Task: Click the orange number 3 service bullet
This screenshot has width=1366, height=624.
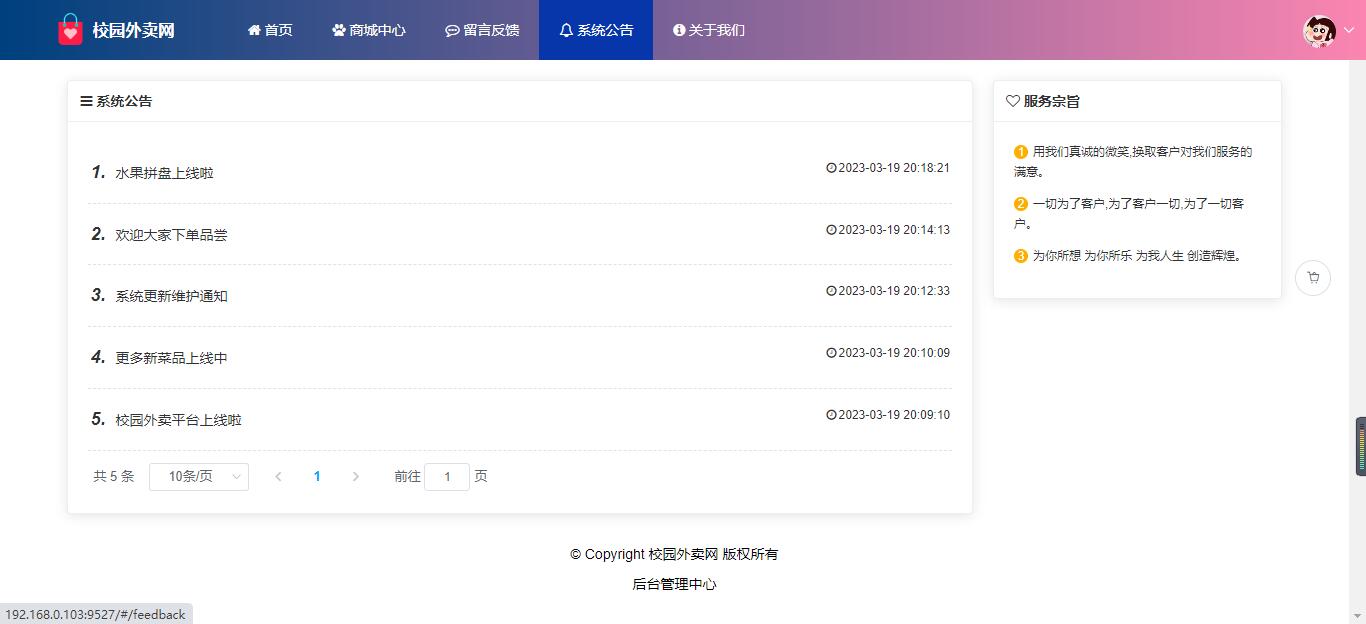Action: [x=1021, y=256]
